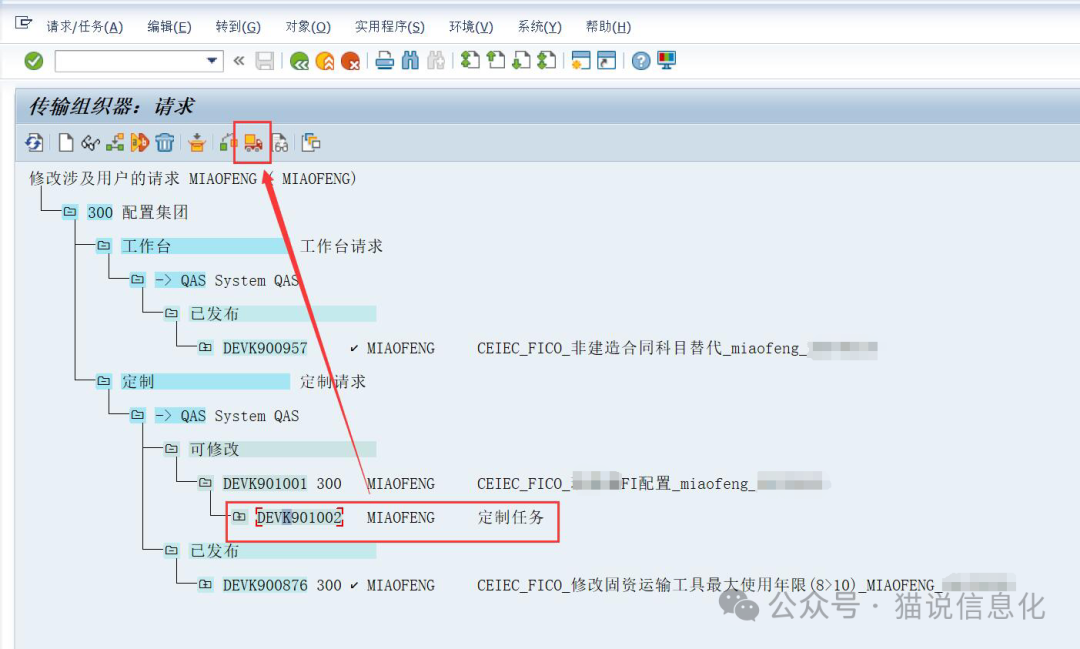Screen dimensions: 1080x649
Task: Open the system menu icon before 请求/任务
Action: tap(23, 24)
